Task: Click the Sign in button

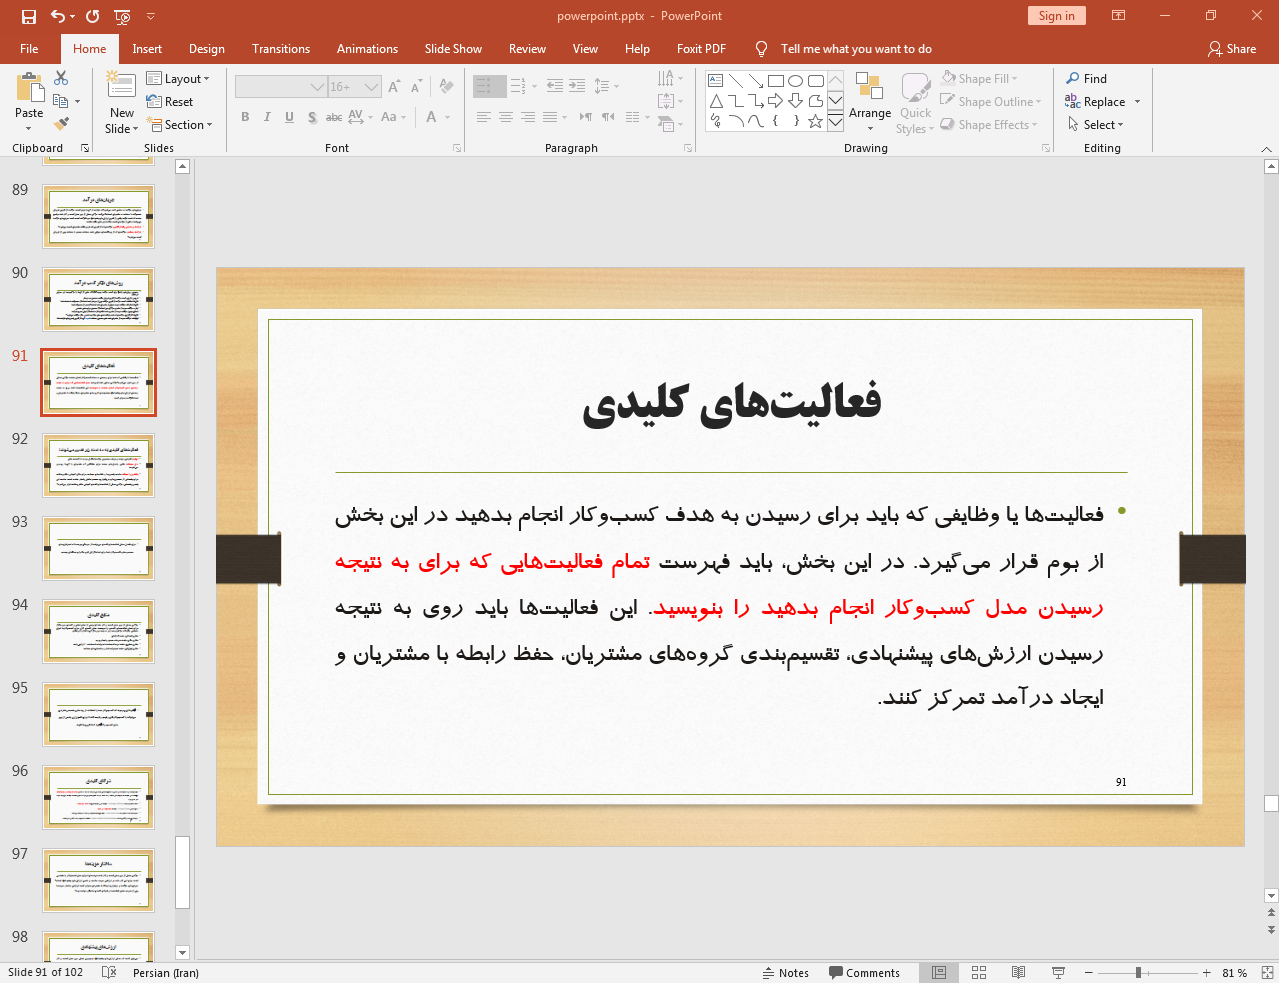Action: 1056,15
